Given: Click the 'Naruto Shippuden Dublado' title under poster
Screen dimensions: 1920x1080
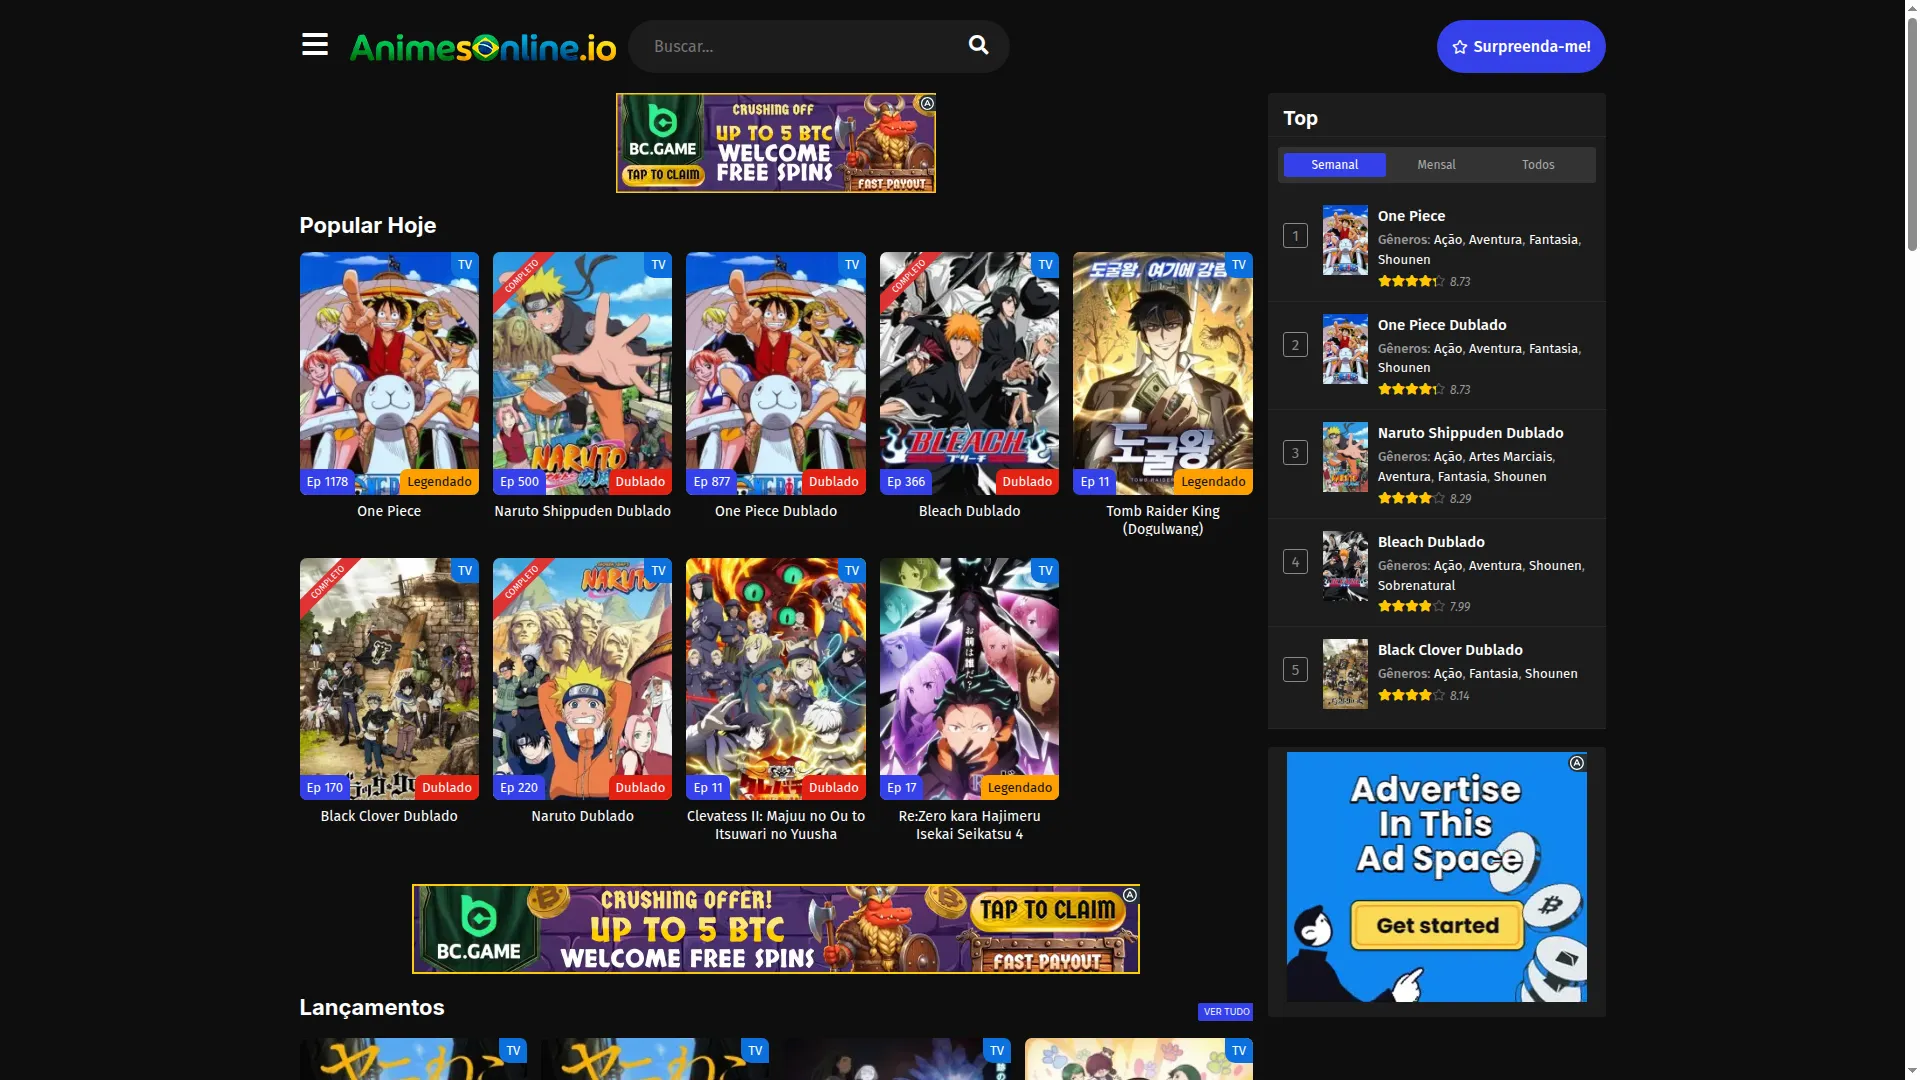Looking at the screenshot, I should point(582,511).
